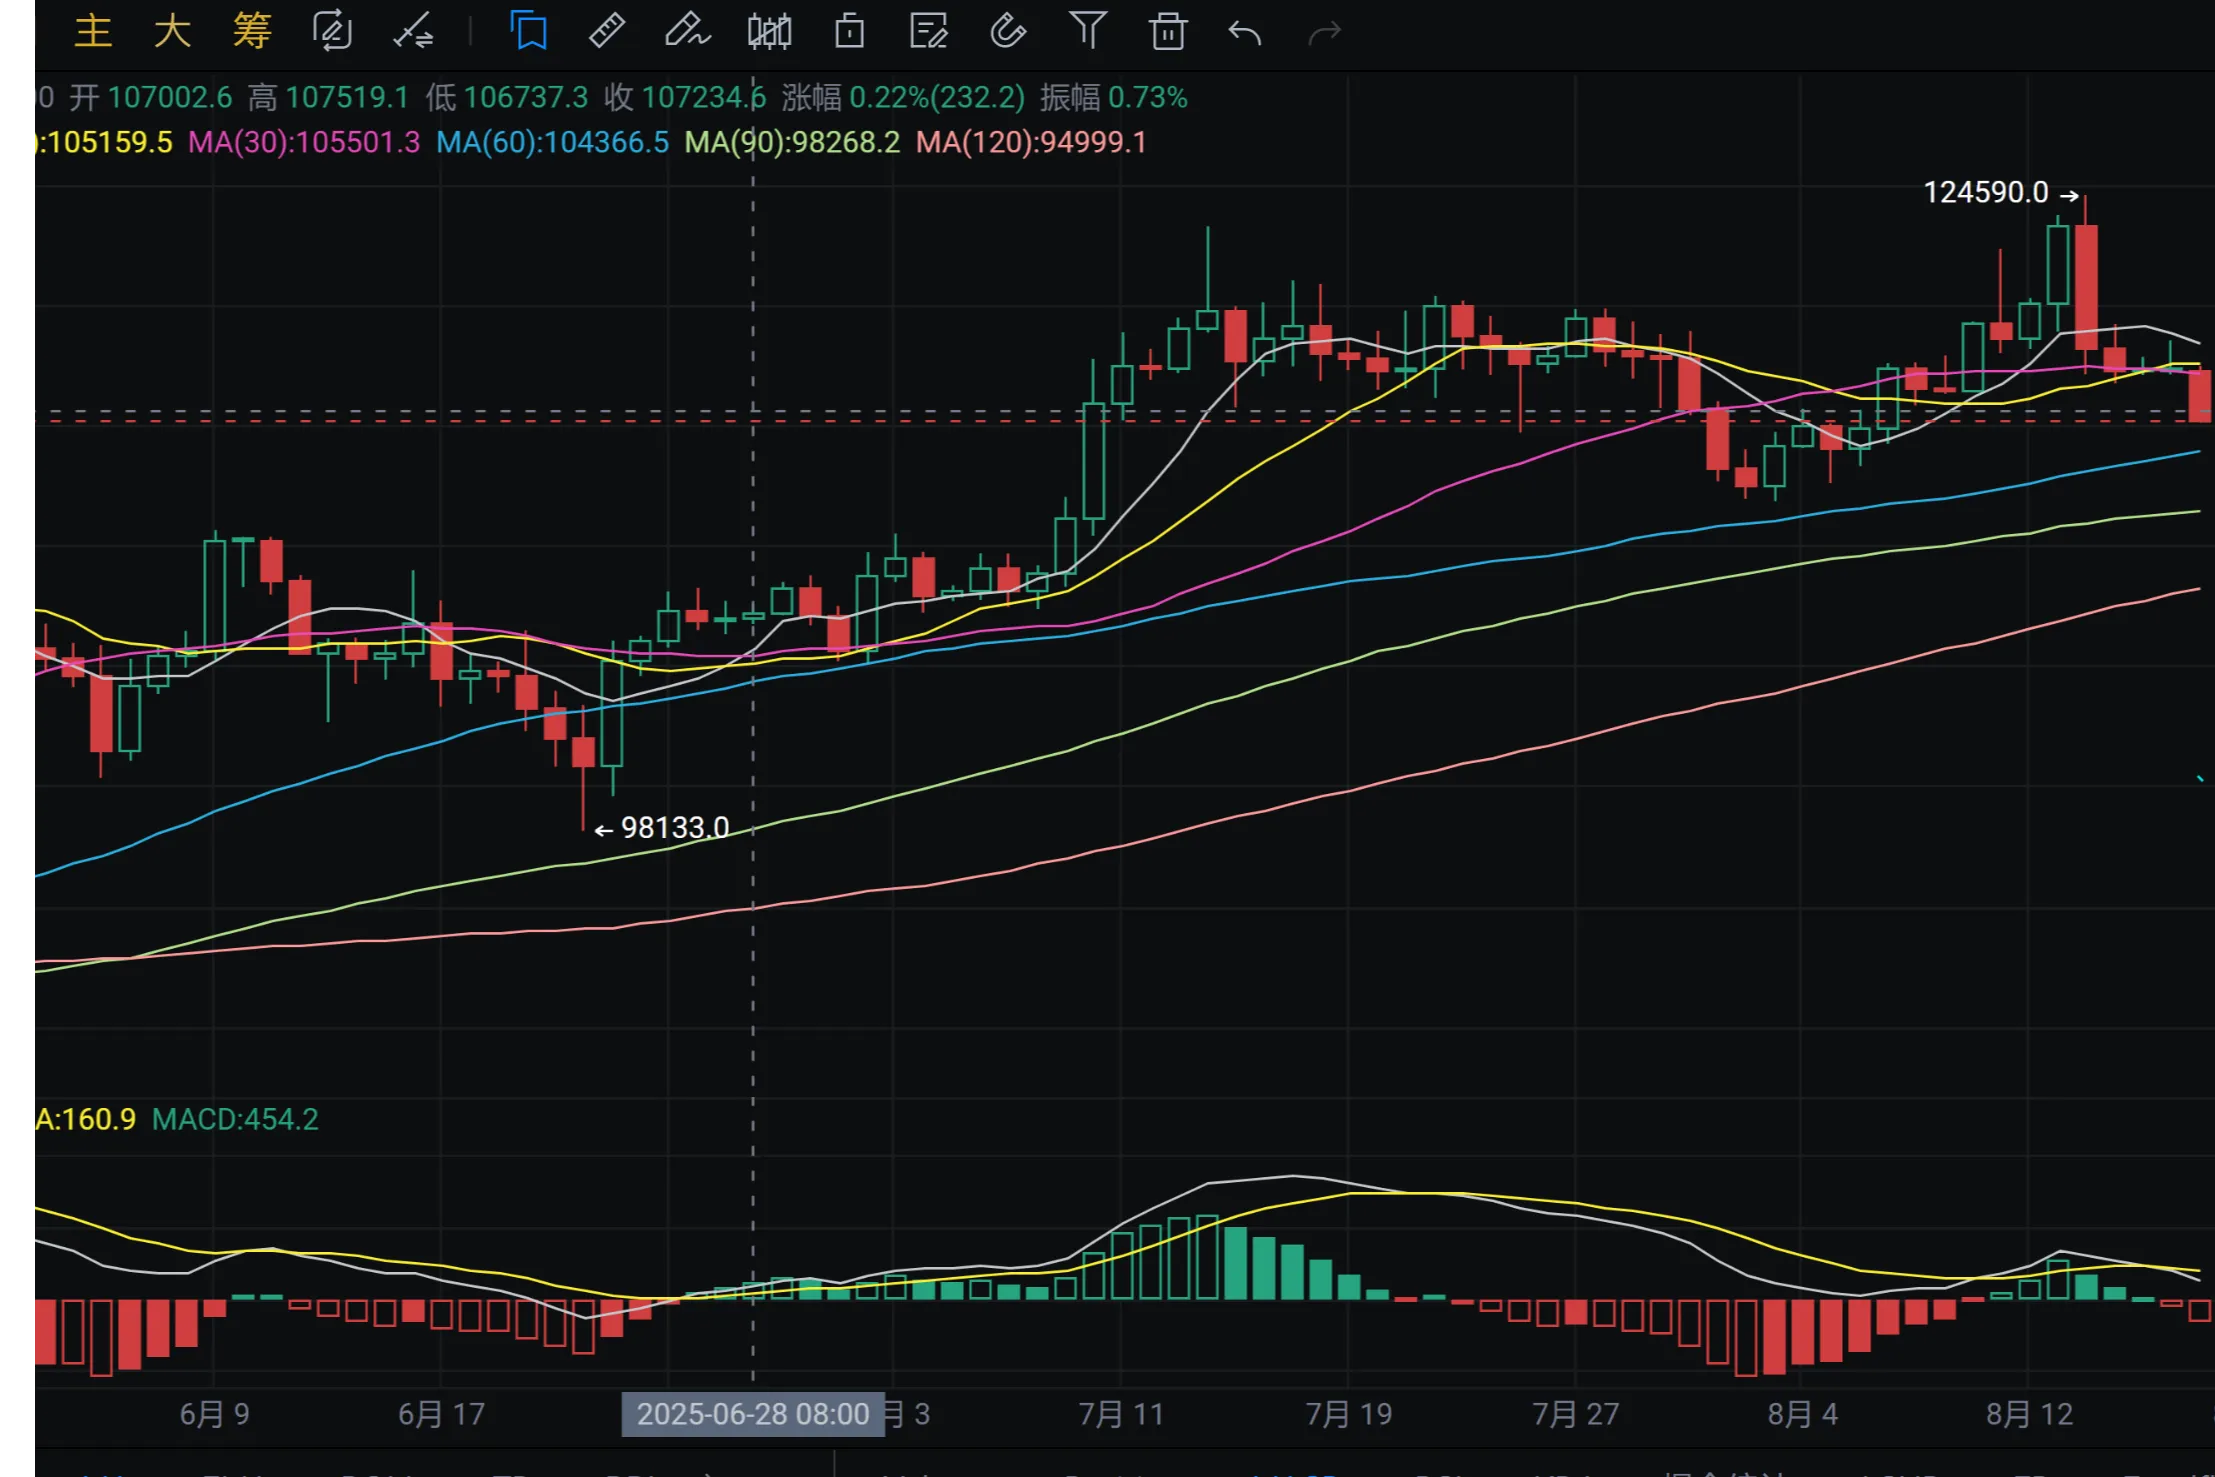Click the 6月 9 date axis label

[214, 1414]
